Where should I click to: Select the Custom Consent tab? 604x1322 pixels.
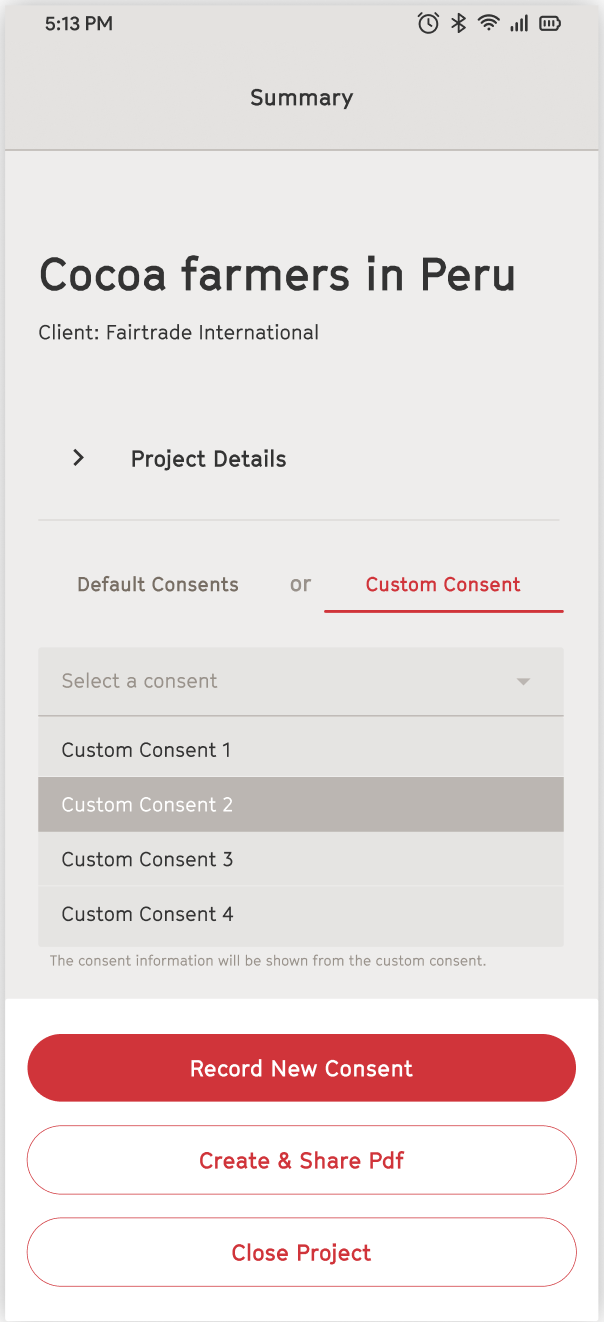(443, 585)
